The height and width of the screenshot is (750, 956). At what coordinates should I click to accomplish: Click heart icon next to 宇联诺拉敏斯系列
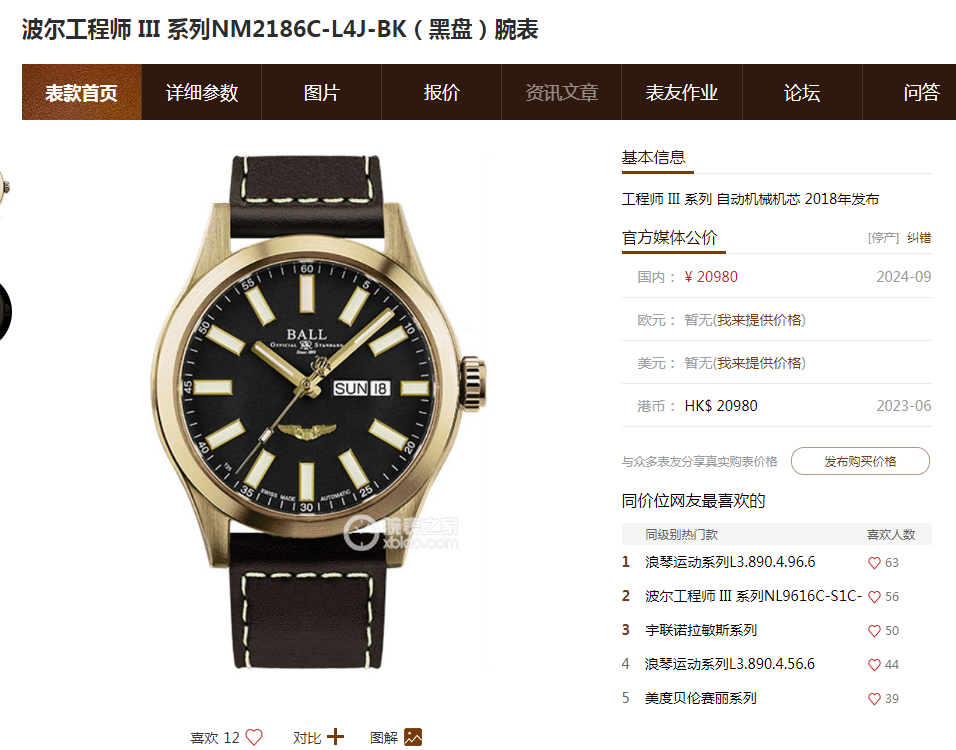pyautogui.click(x=874, y=631)
